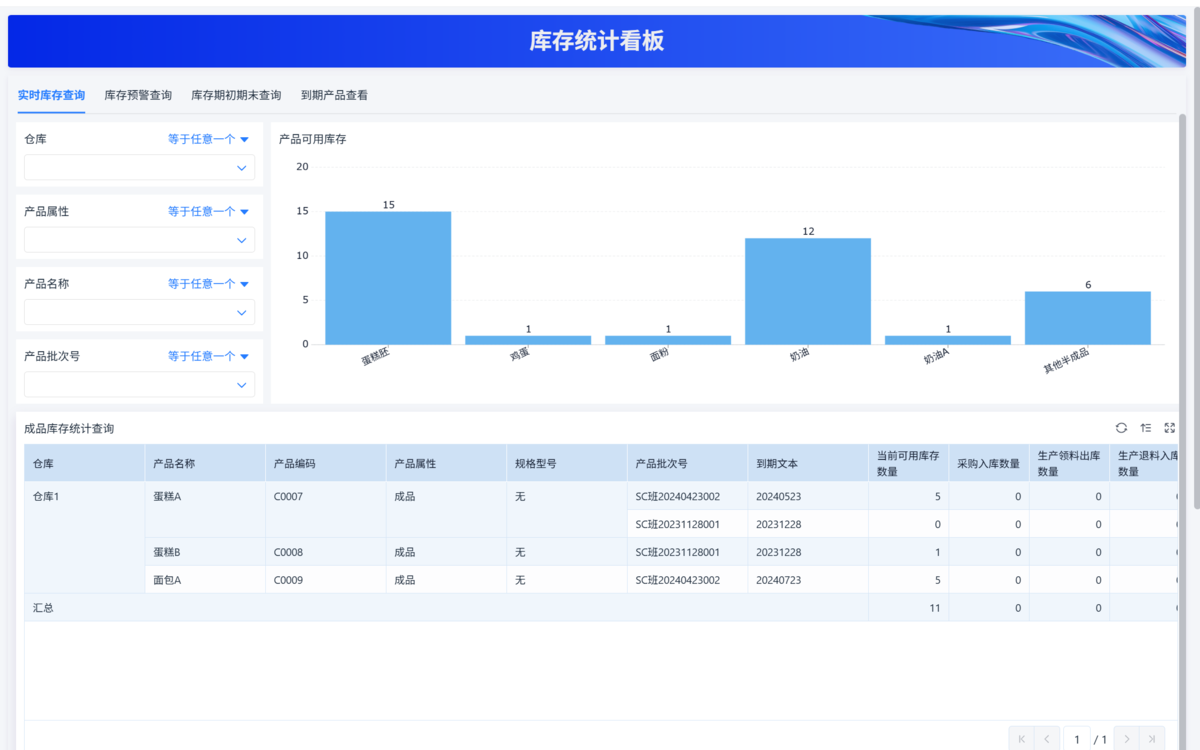Viewport: 1200px width, 750px height.
Task: Click the page number input field
Action: 1076,739
